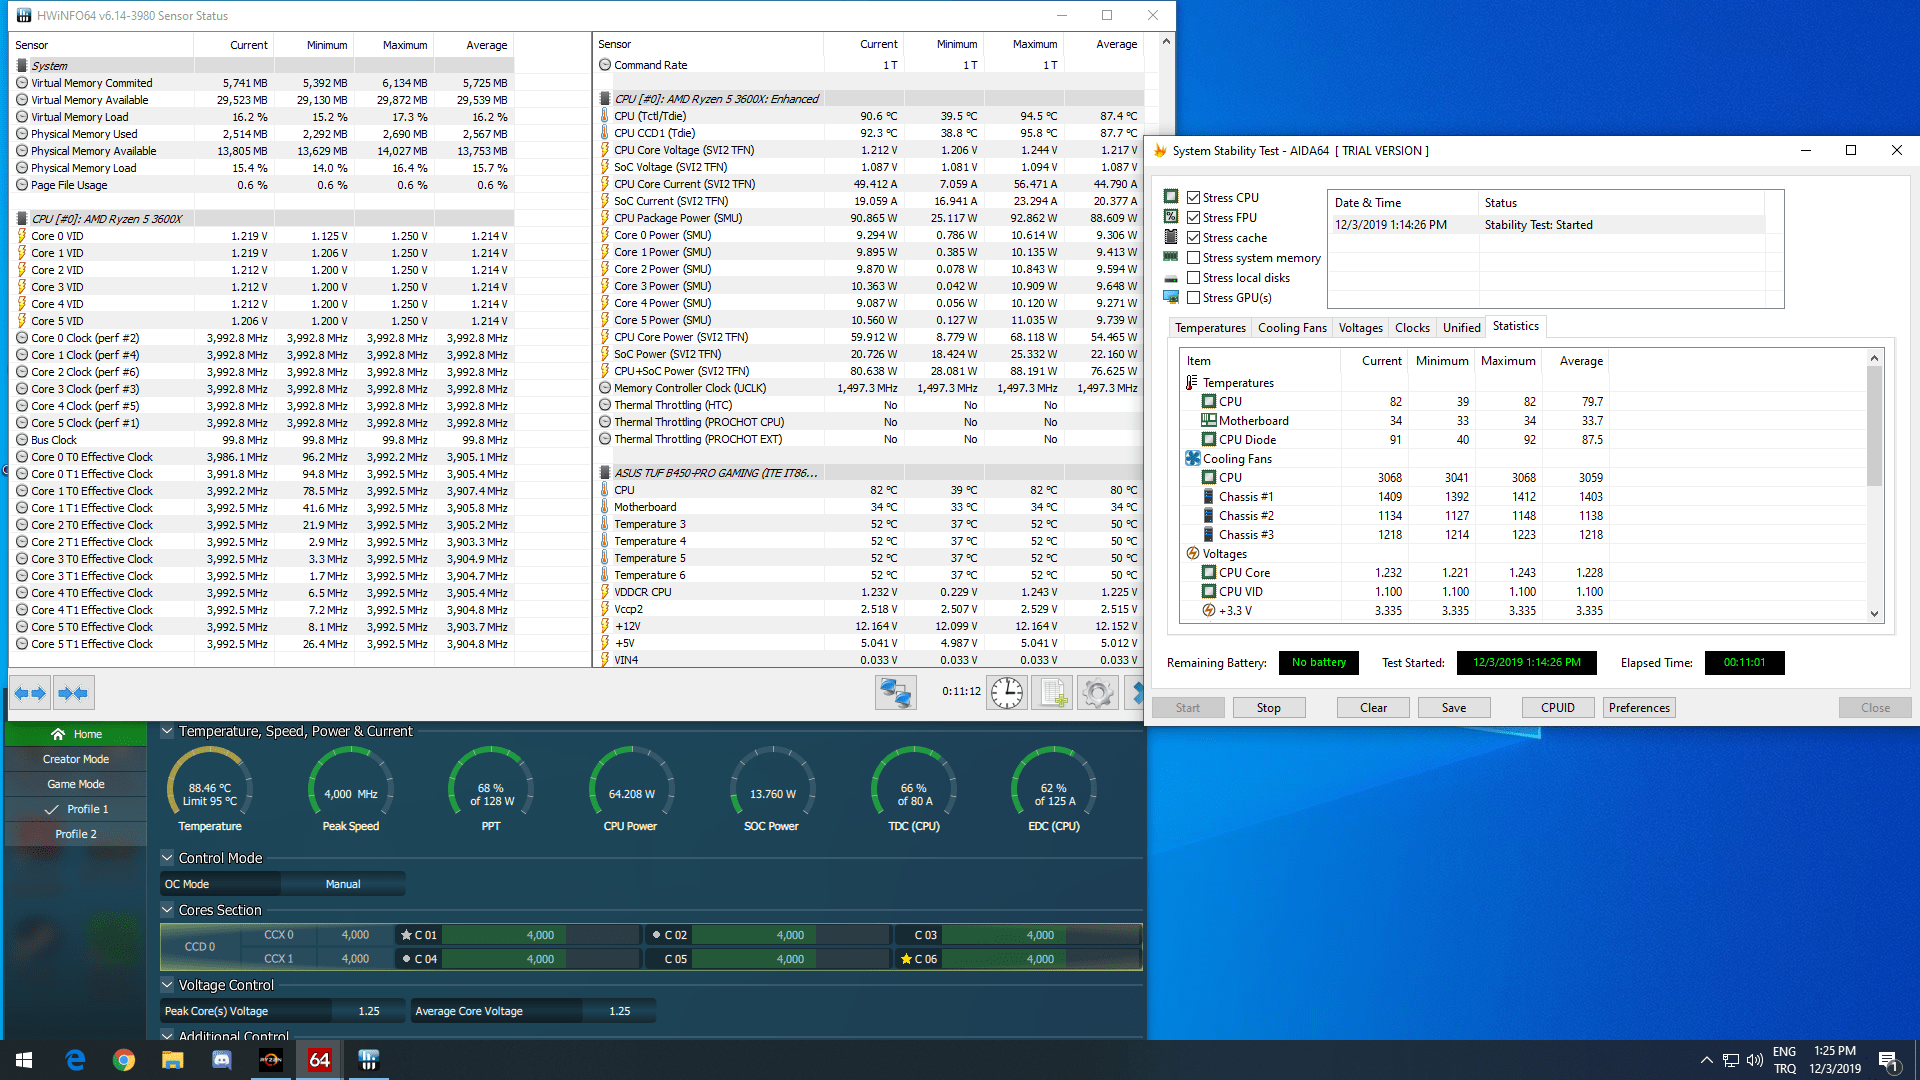The image size is (1920, 1080).
Task: Enable Stress system memory checkbox
Action: click(x=1193, y=258)
